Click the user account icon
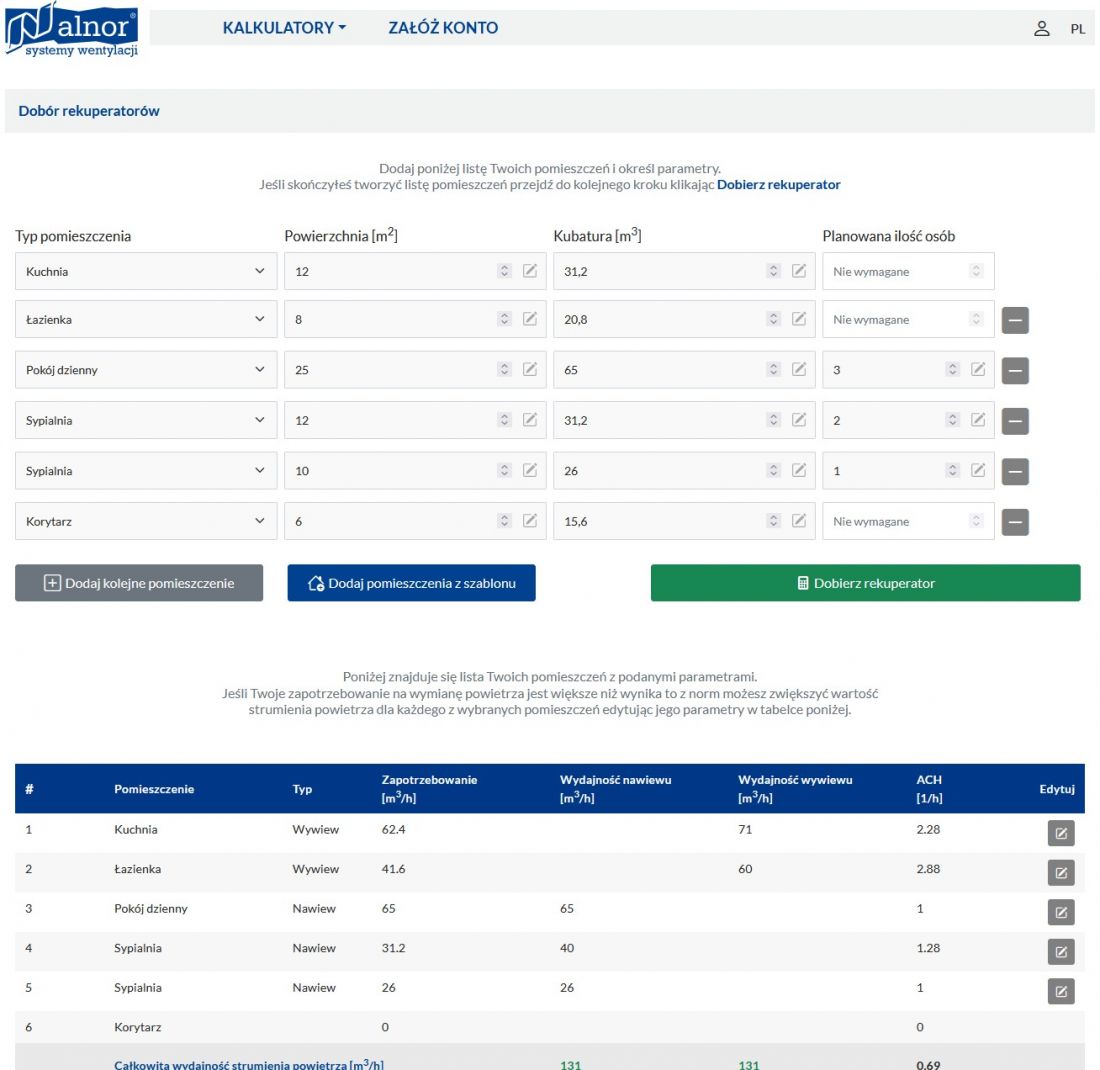This screenshot has height=1070, width=1100. click(1042, 28)
